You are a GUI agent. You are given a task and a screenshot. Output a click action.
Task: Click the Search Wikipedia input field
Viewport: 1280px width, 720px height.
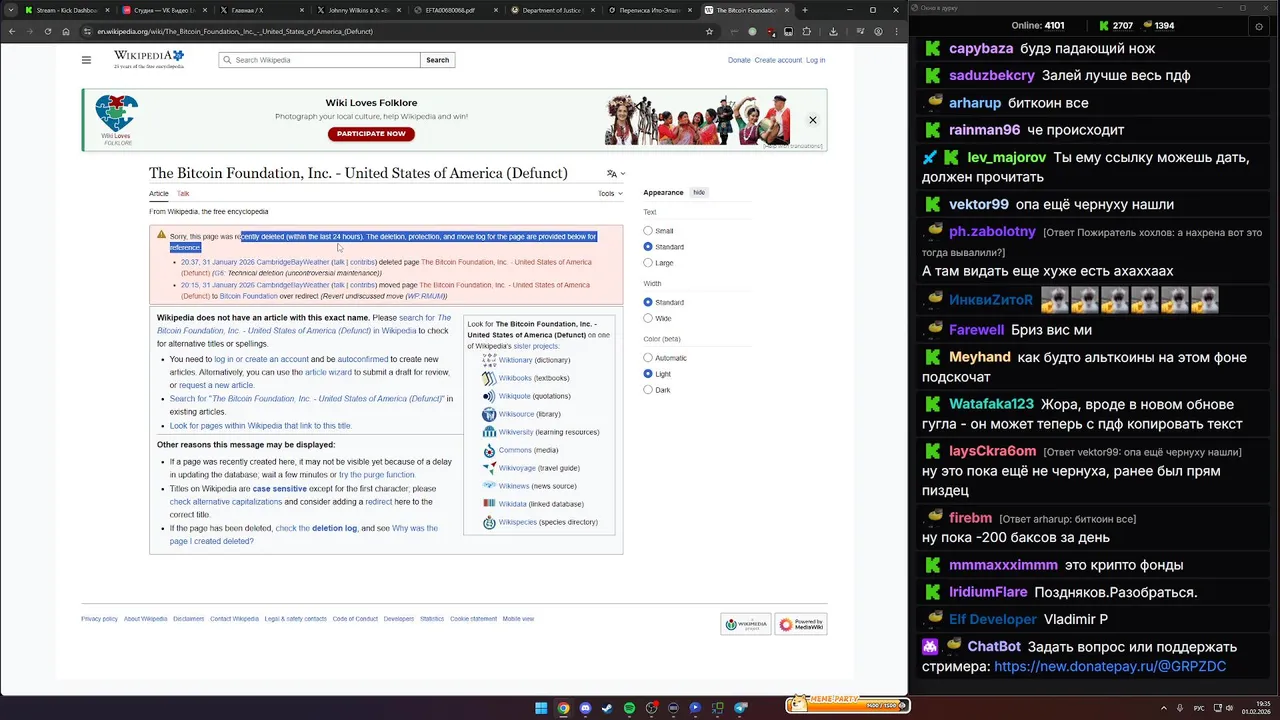[x=320, y=60]
